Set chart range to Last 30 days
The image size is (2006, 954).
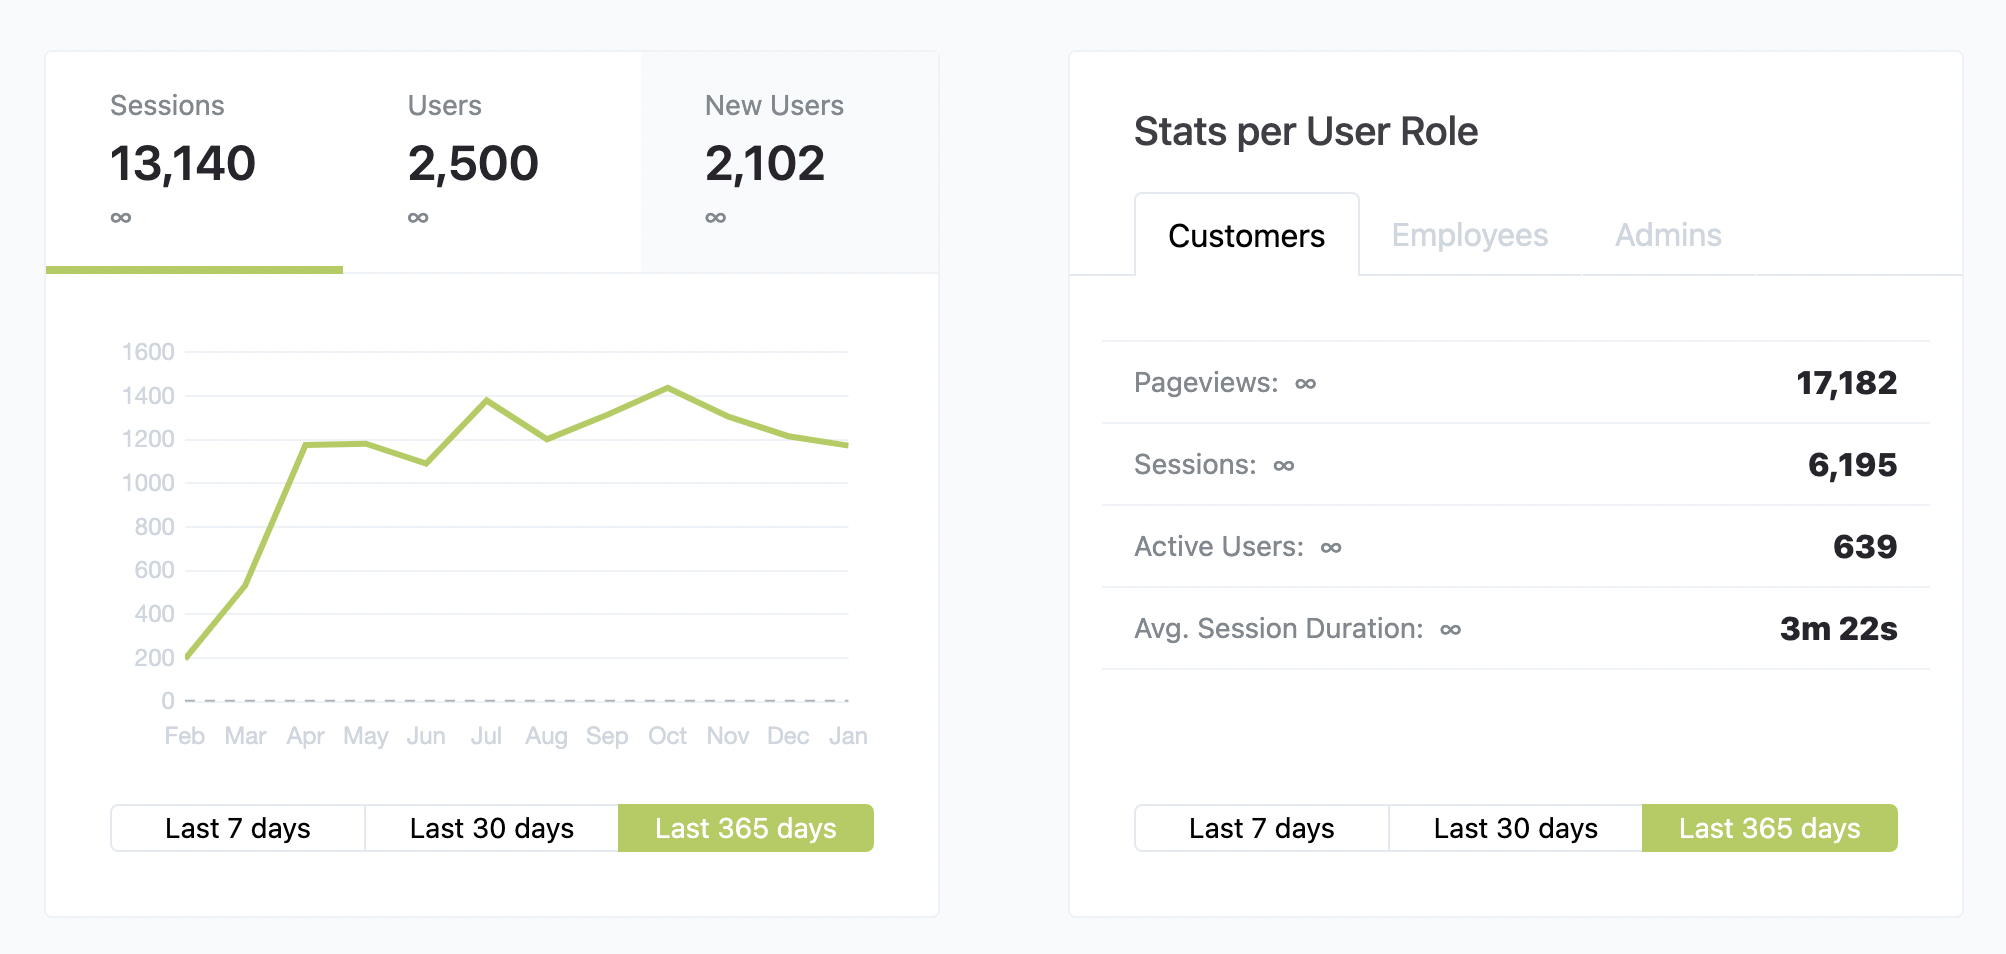click(x=492, y=828)
